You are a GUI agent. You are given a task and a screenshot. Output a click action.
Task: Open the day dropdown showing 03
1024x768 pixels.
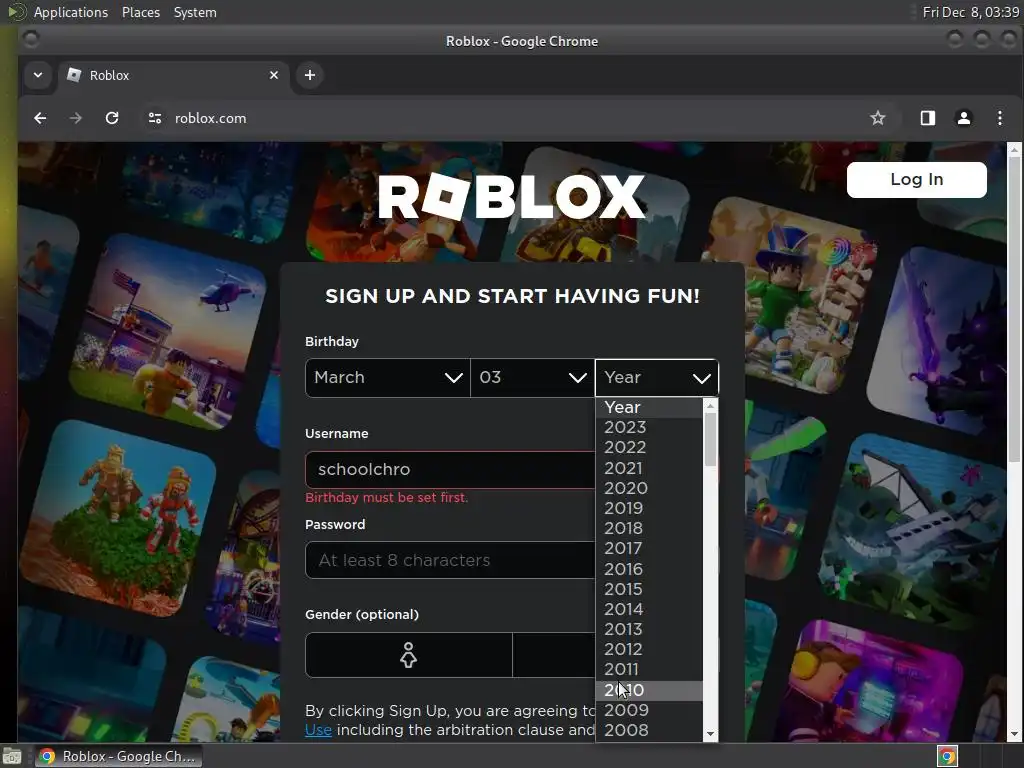pos(532,377)
